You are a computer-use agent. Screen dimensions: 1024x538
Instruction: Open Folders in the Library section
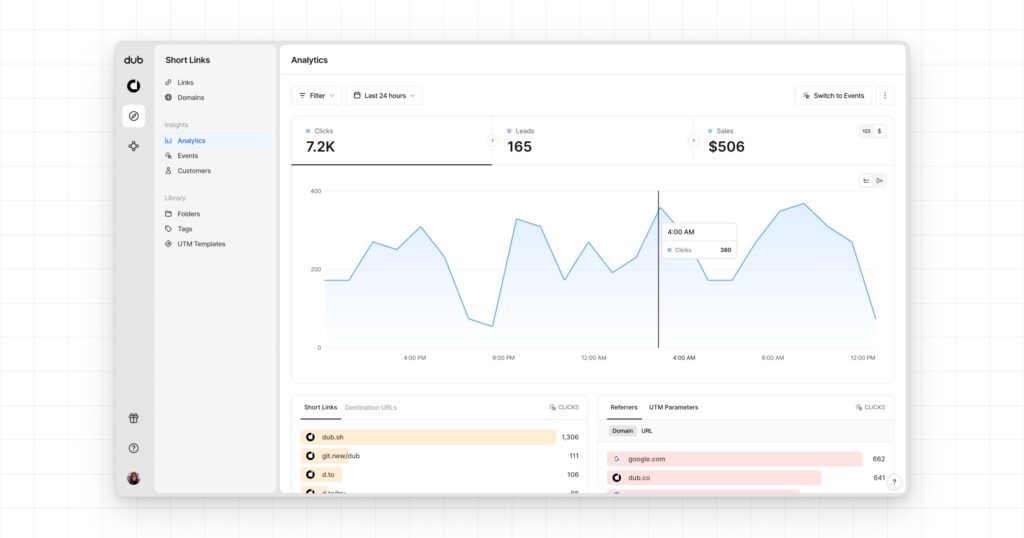[216, 214]
